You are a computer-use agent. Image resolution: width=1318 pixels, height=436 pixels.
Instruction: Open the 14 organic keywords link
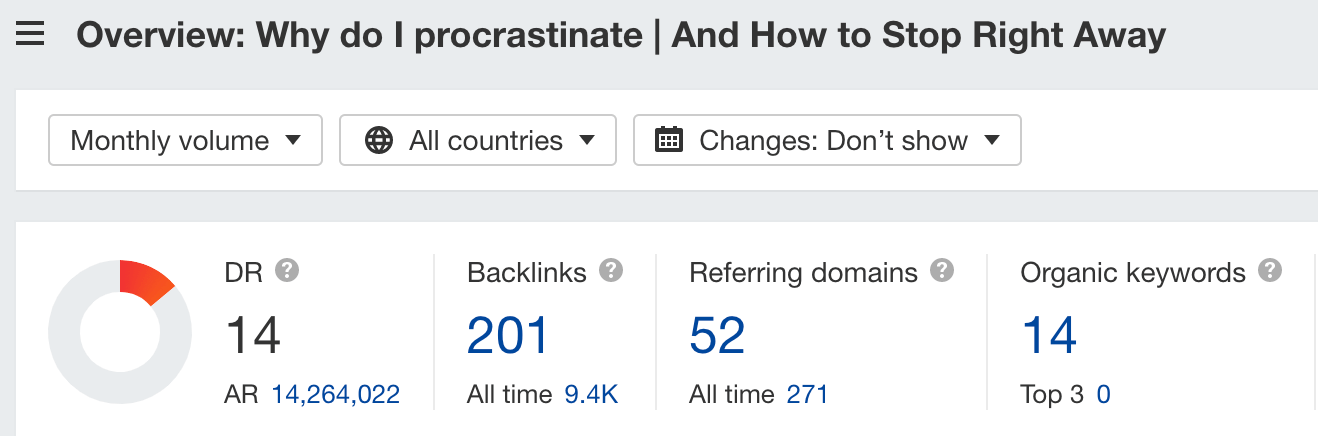(x=1049, y=335)
